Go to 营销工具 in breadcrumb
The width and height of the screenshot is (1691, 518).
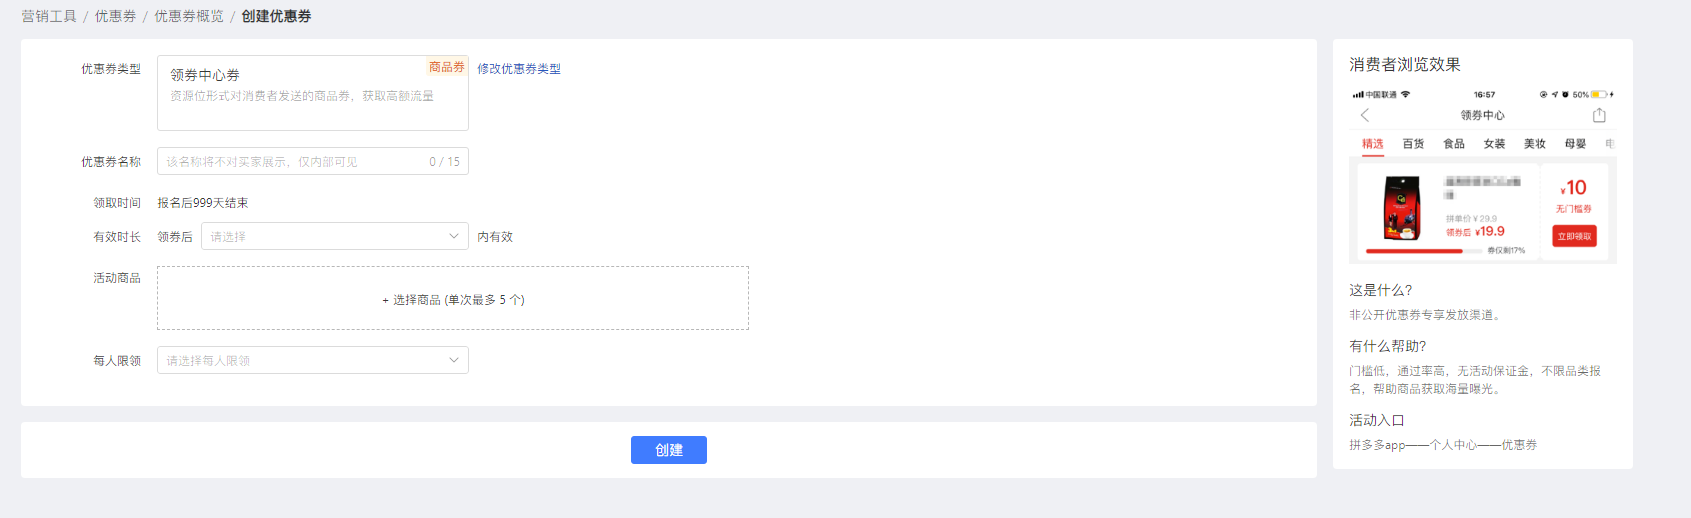pyautogui.click(x=49, y=16)
